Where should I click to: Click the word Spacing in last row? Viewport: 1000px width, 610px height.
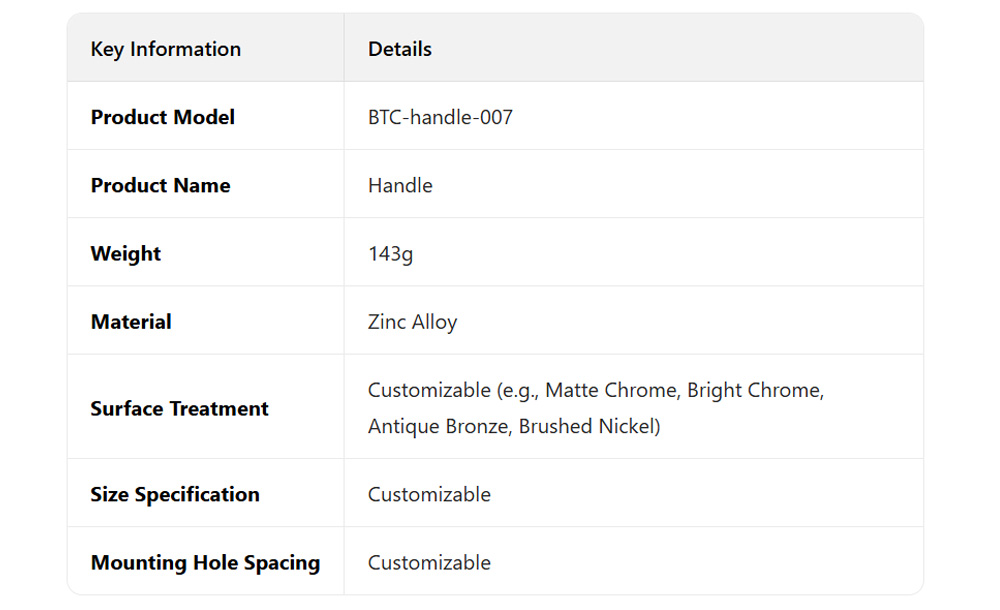281,562
